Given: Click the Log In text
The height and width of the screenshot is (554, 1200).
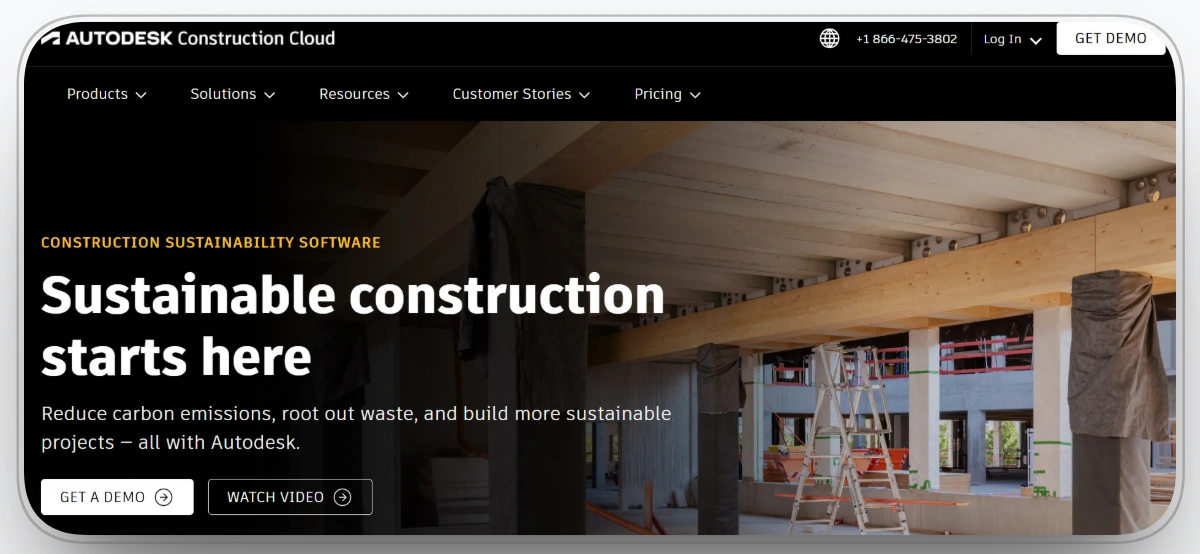Looking at the screenshot, I should pyautogui.click(x=1002, y=39).
